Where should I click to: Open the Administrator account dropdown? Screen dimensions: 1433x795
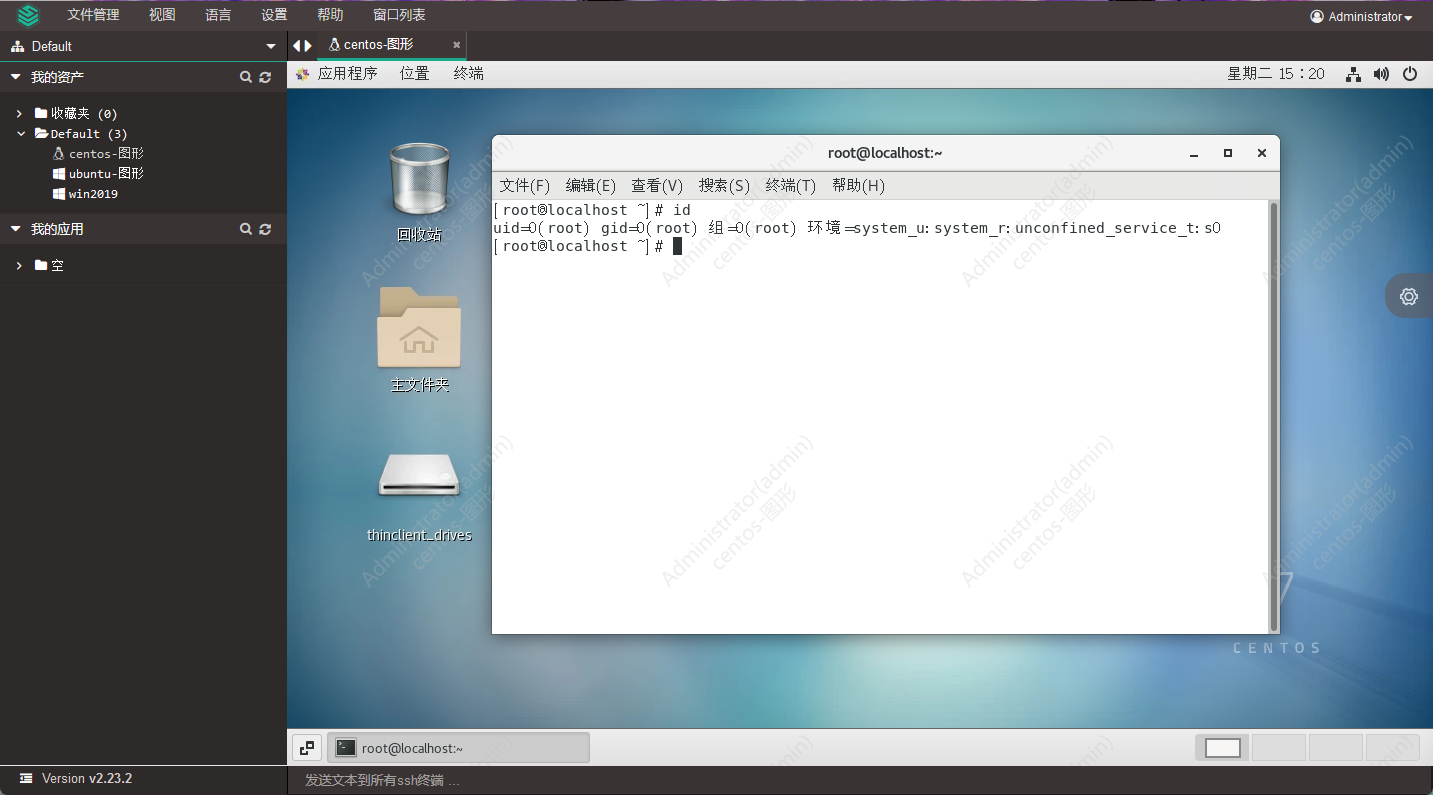click(x=1361, y=16)
